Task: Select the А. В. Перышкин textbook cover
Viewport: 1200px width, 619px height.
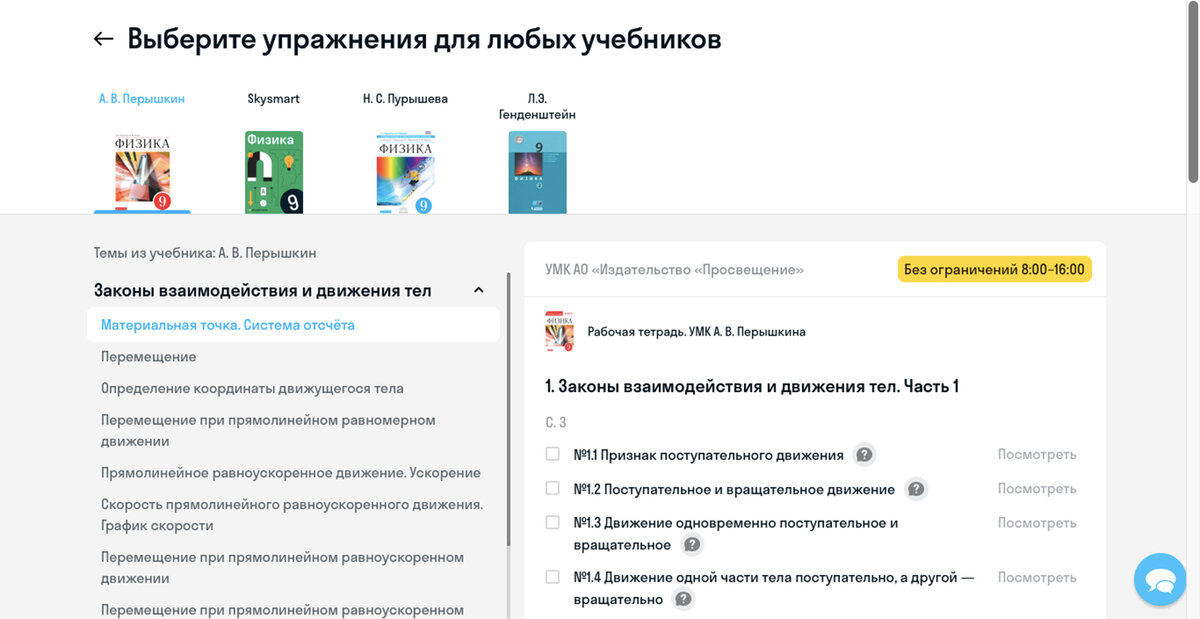Action: 142,174
